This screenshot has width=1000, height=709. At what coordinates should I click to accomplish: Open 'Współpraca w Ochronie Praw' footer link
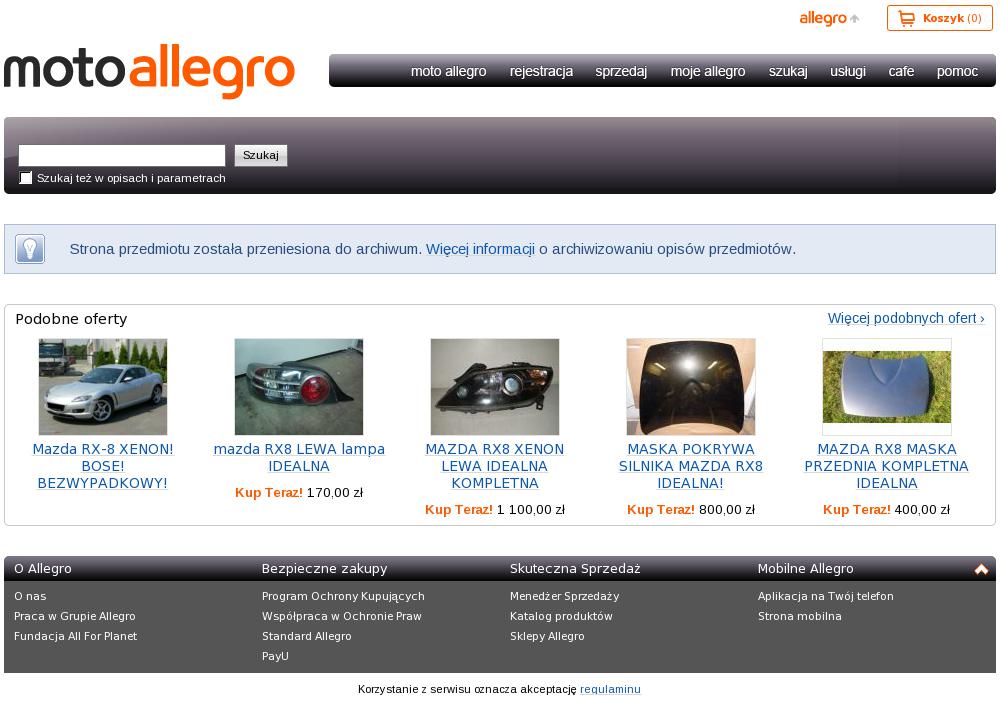[x=342, y=616]
